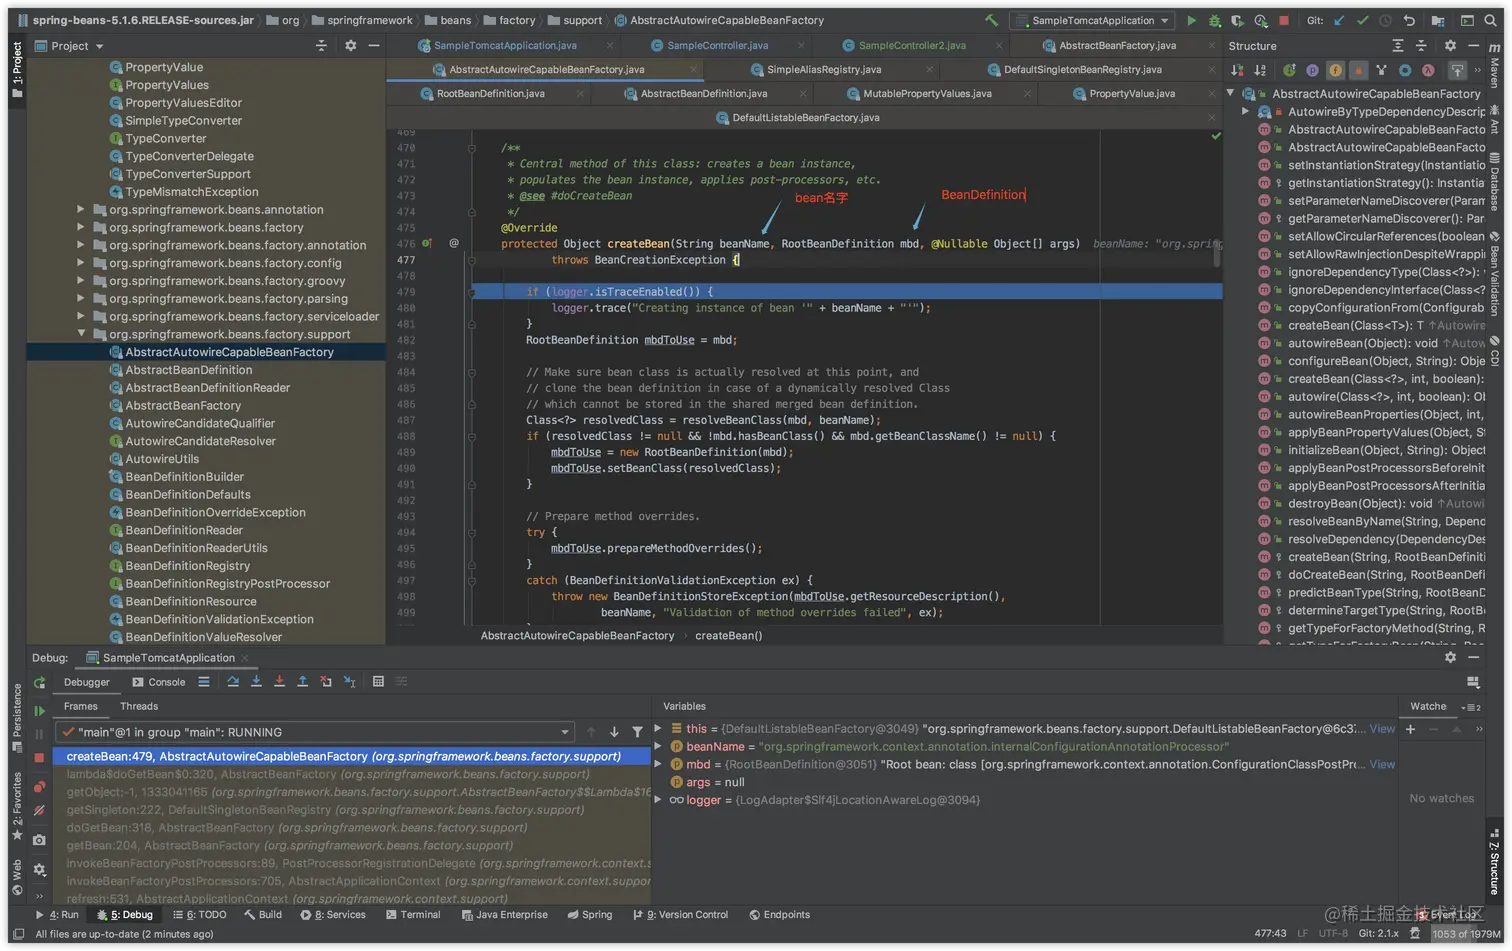Image resolution: width=1512 pixels, height=951 pixels.
Task: Switch to DefaultListableBeanFactory.java tab
Action: [805, 117]
